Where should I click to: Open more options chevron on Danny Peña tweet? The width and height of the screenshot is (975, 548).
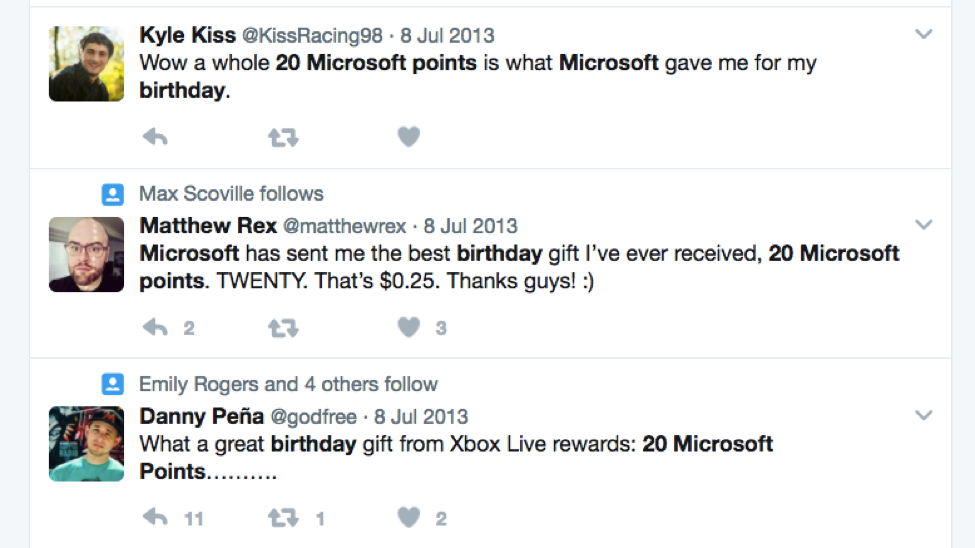[x=924, y=415]
